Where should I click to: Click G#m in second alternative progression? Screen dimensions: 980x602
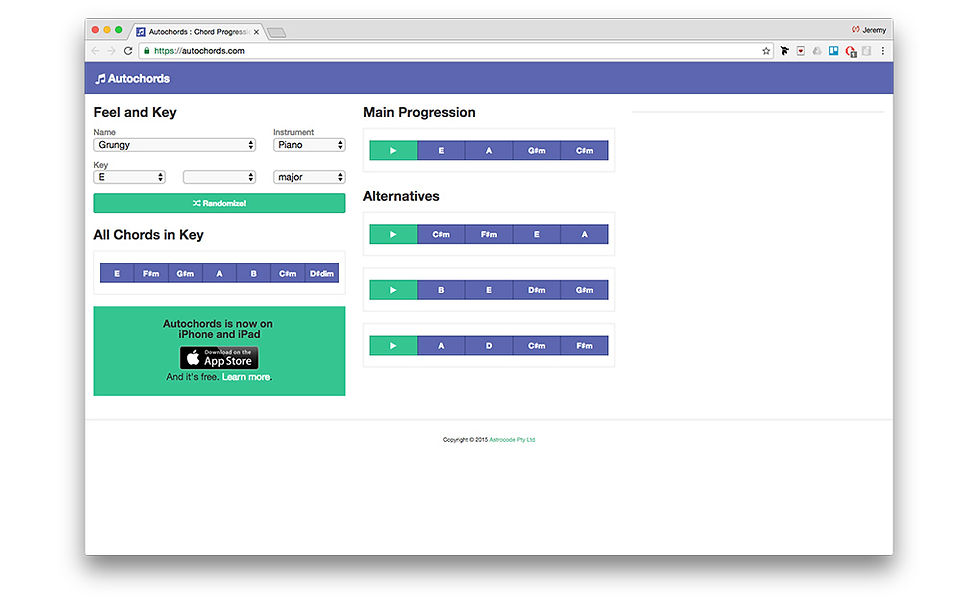pyautogui.click(x=584, y=290)
